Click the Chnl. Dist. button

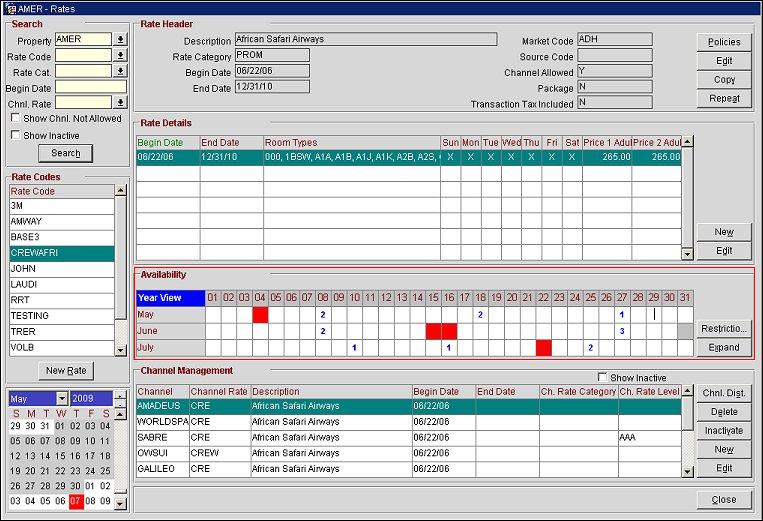point(724,394)
